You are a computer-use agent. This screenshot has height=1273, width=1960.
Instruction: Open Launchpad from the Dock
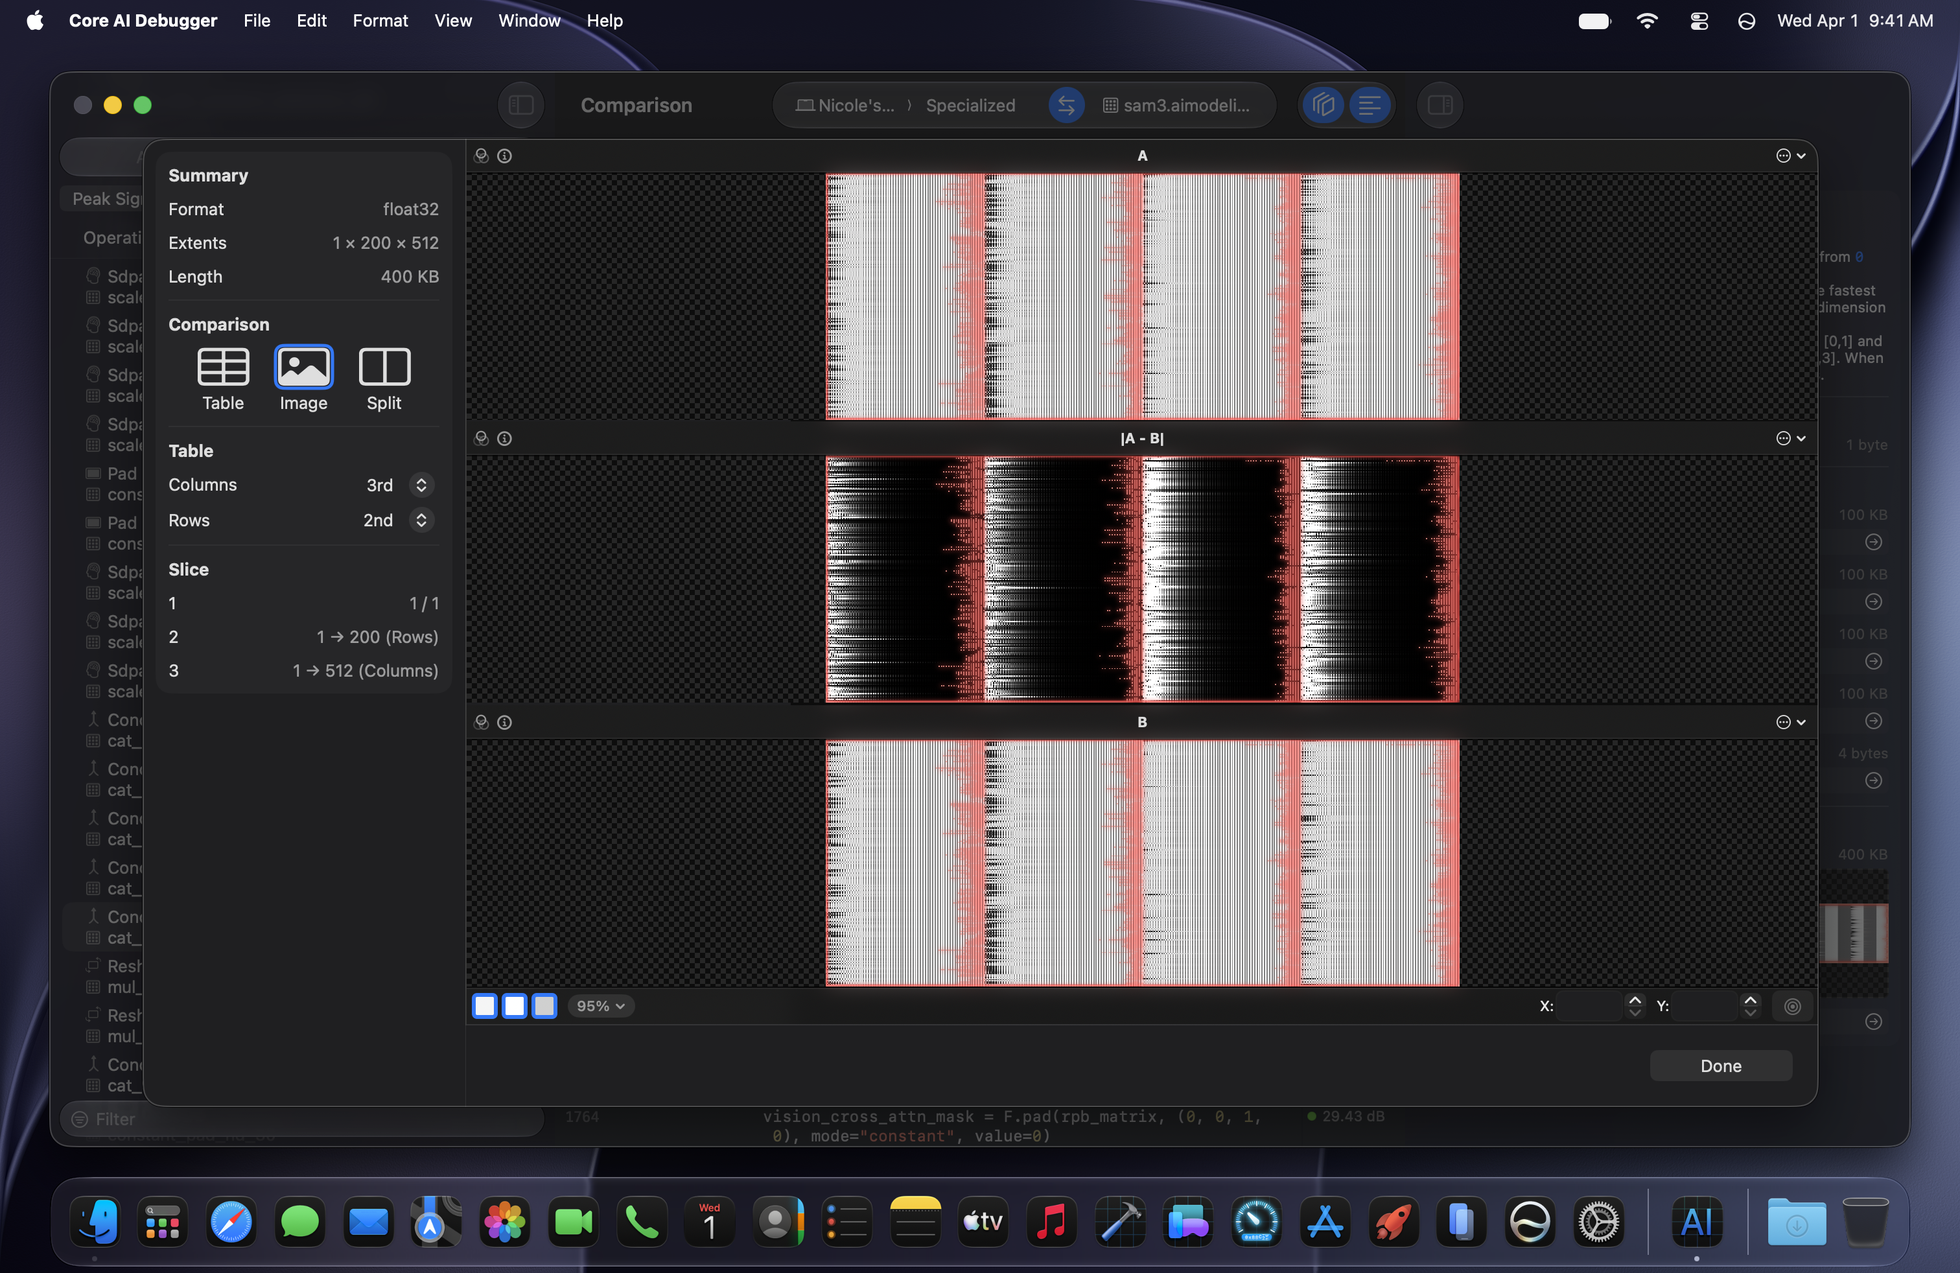[x=162, y=1221]
